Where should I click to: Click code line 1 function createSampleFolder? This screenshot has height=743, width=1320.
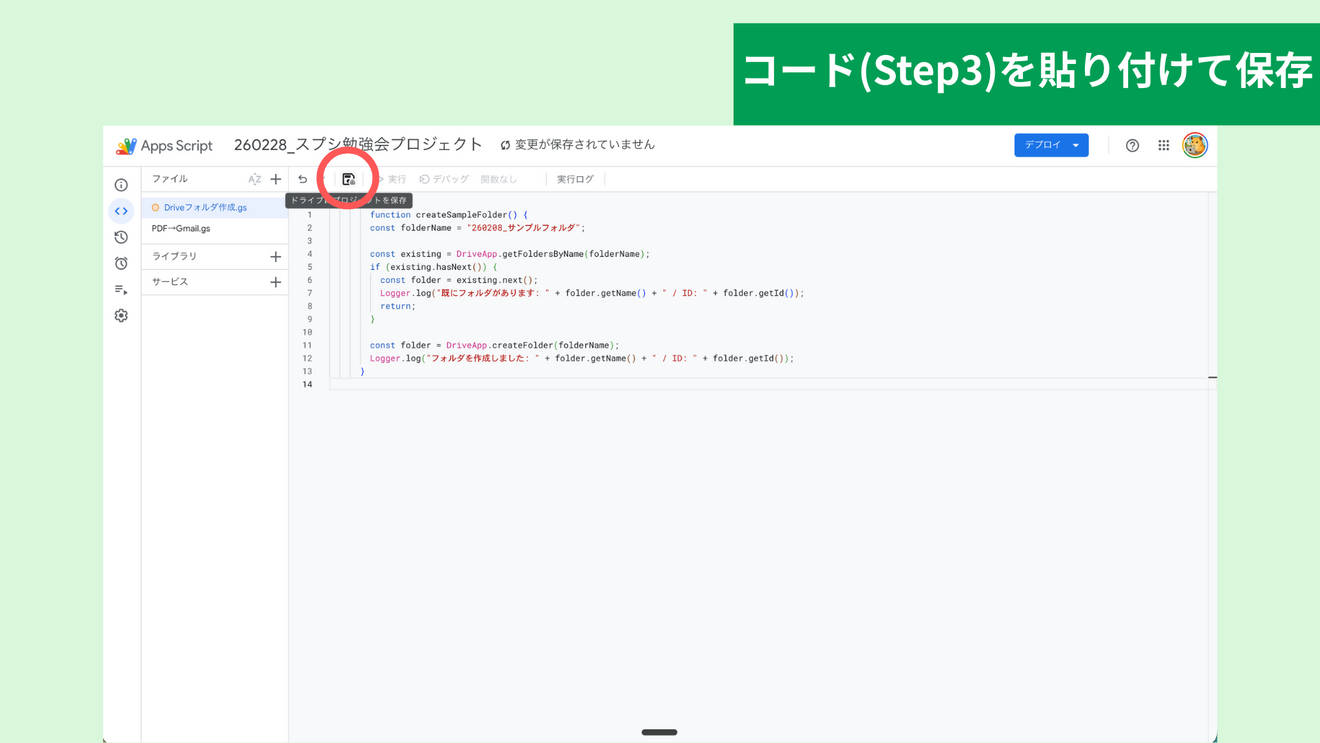(x=449, y=215)
